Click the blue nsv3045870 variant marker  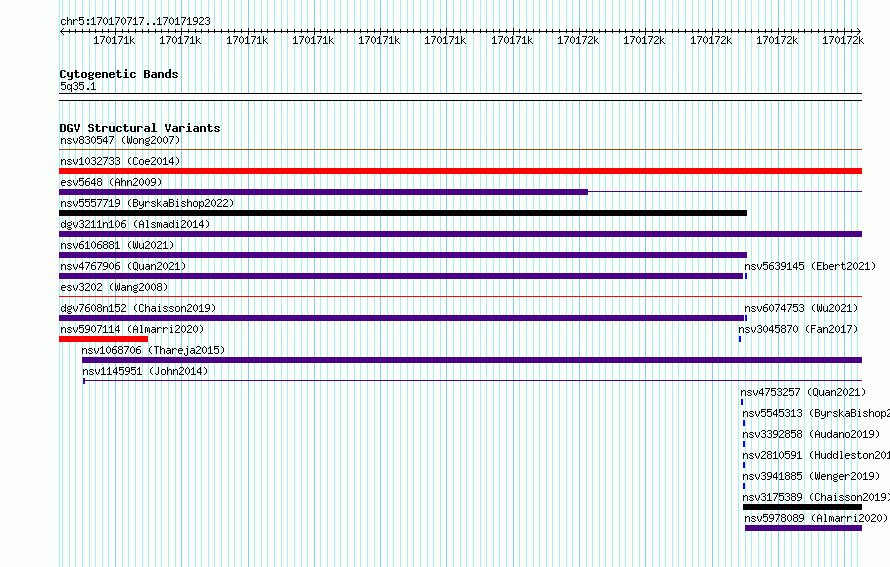740,339
